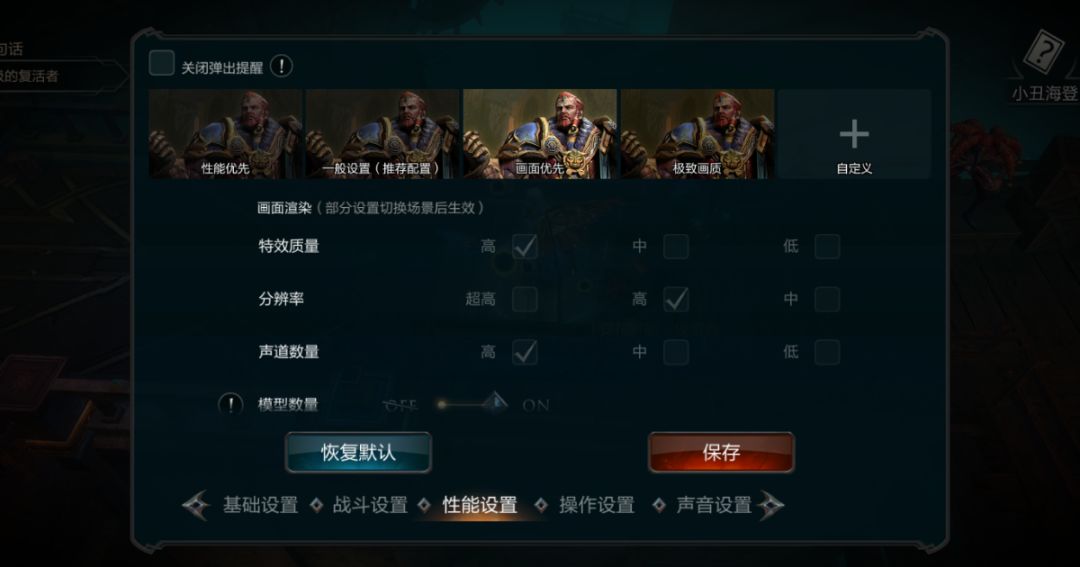This screenshot has width=1080, height=567.
Task: Click the 恢复默认 button
Action: 358,452
